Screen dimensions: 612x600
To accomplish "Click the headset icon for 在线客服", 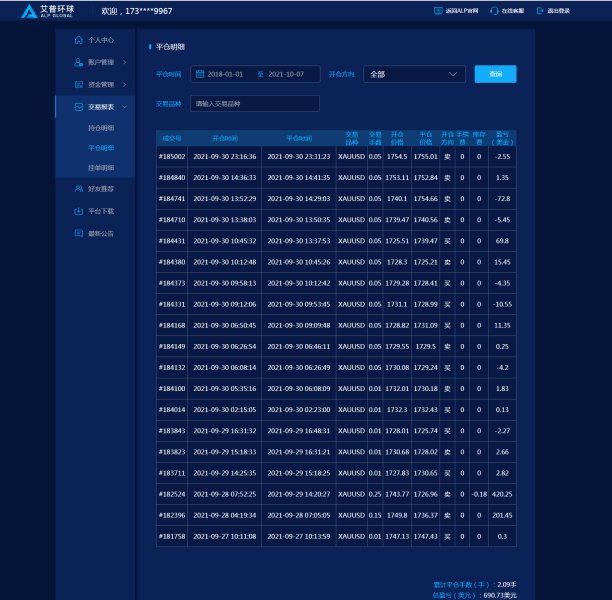I will (x=494, y=11).
